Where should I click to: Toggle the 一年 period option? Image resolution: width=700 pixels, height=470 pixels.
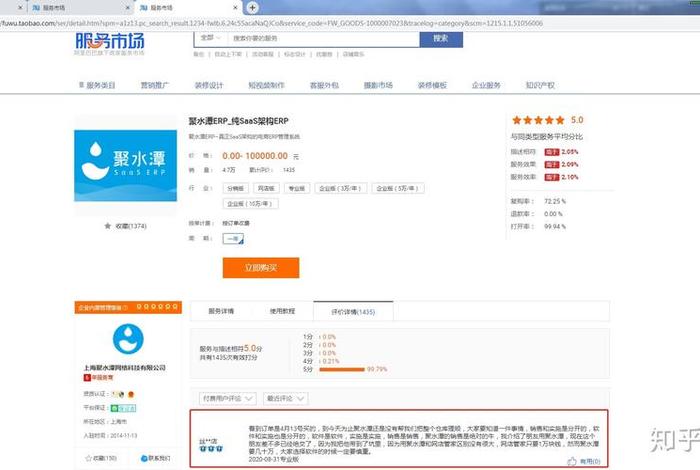(x=233, y=239)
